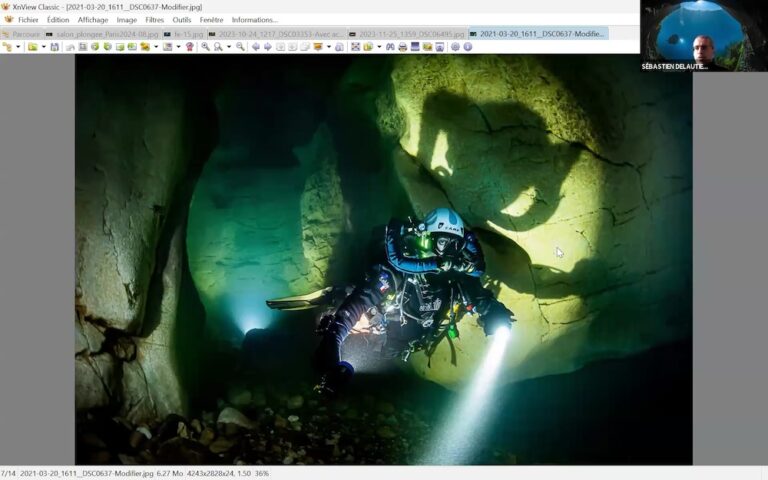
Task: Click Sébastien Delautre webcam thumbnail
Action: pos(704,35)
